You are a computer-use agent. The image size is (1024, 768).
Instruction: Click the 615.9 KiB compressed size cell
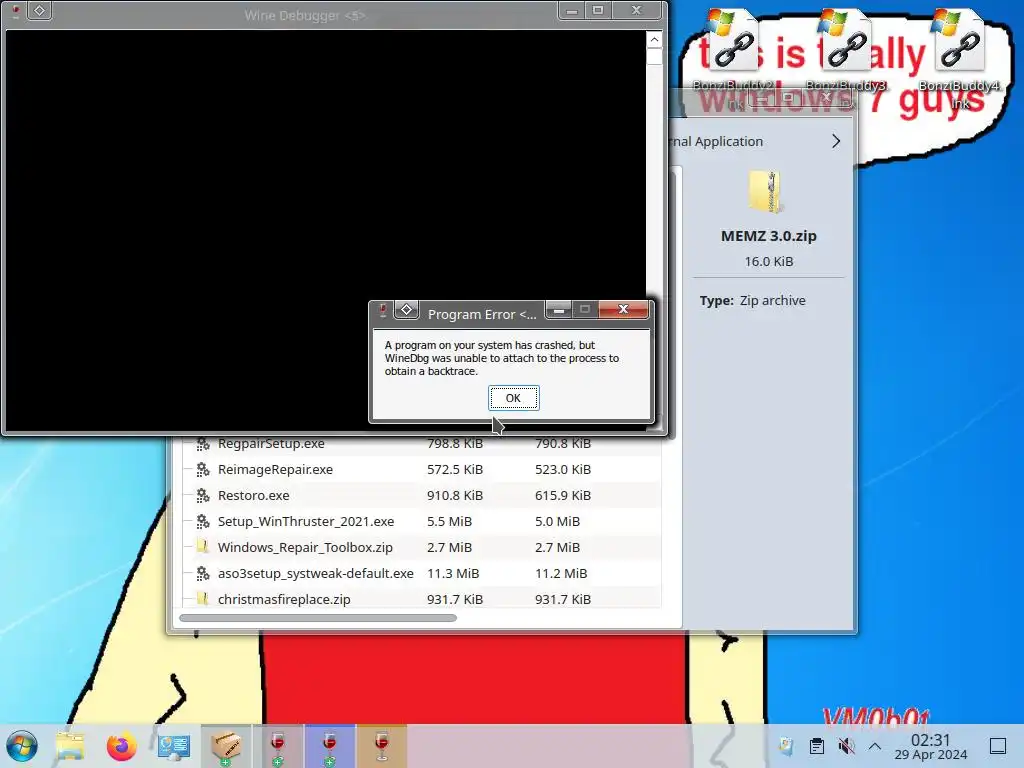click(563, 495)
